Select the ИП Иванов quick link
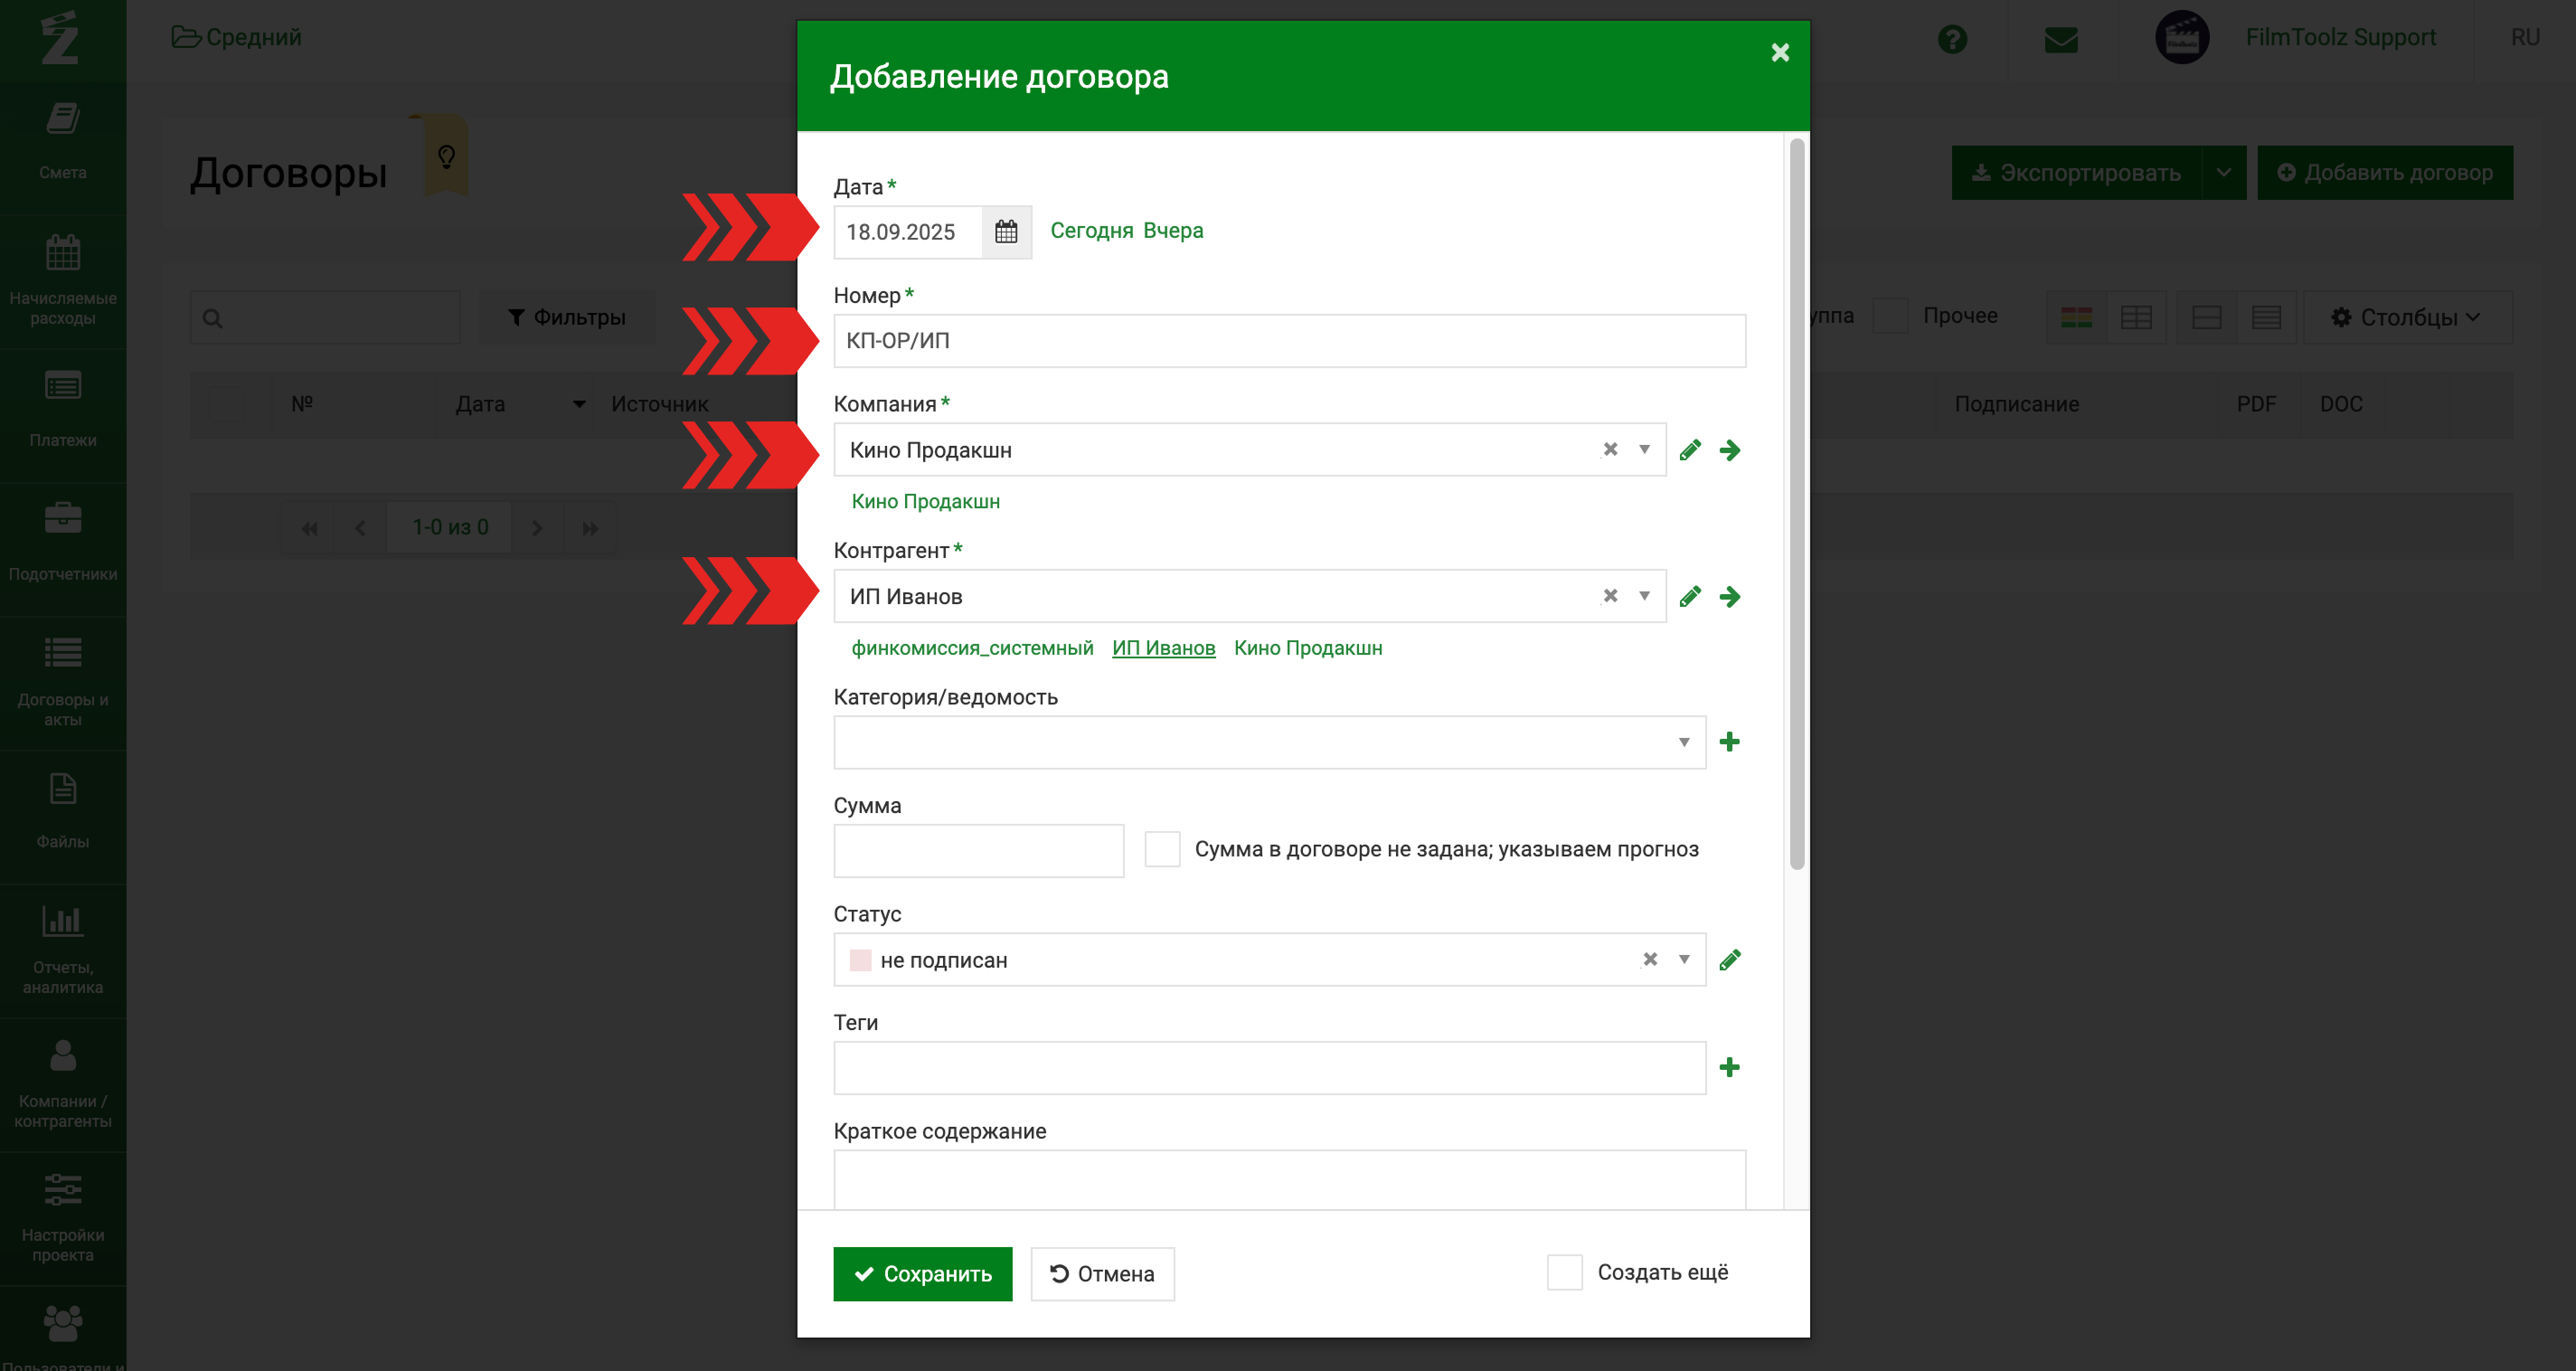This screenshot has width=2576, height=1371. click(1163, 648)
